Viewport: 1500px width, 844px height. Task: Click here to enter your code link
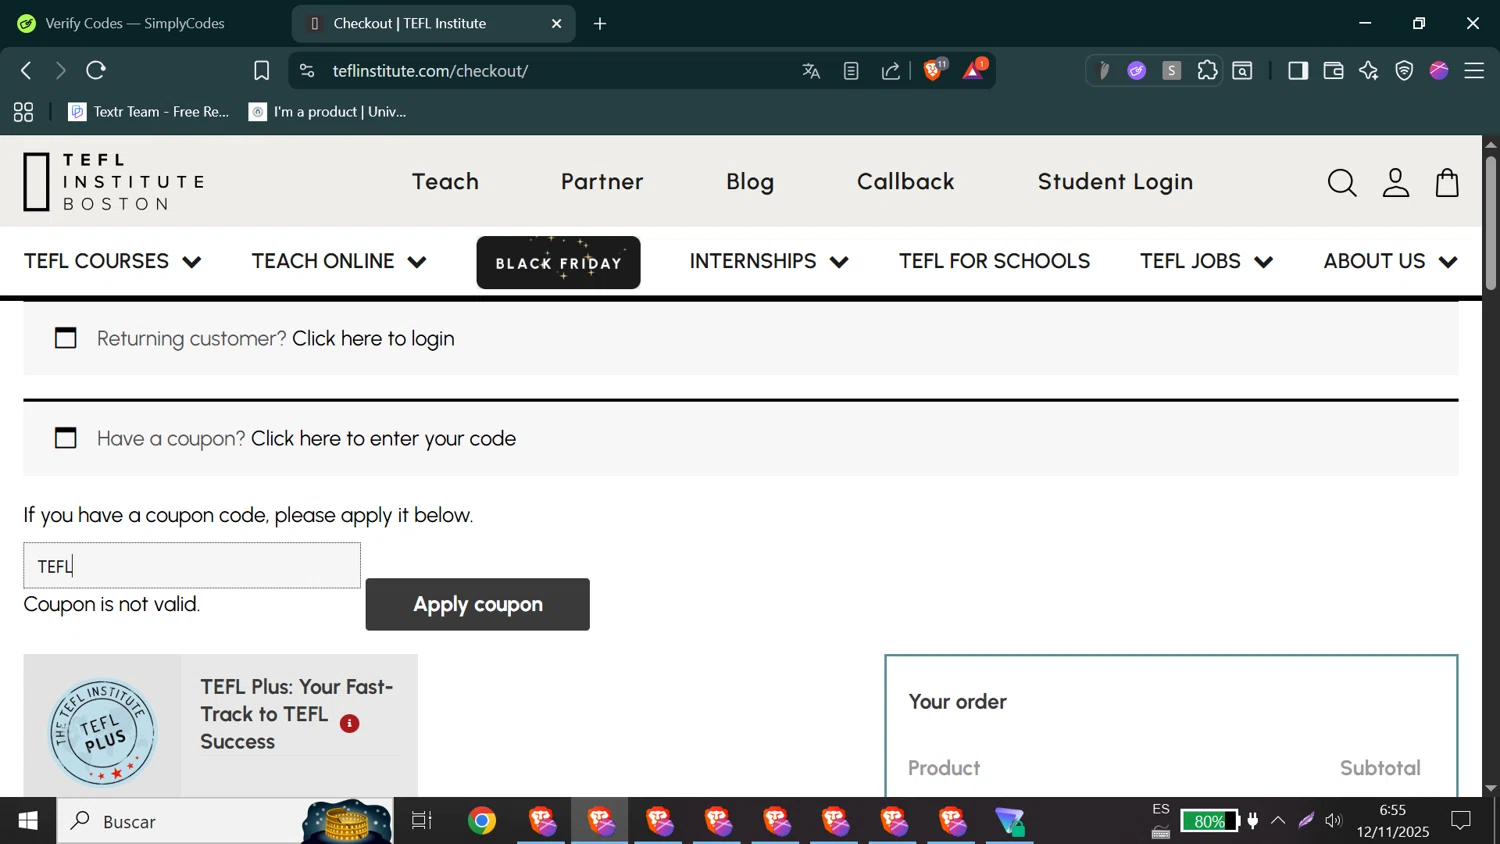383,439
